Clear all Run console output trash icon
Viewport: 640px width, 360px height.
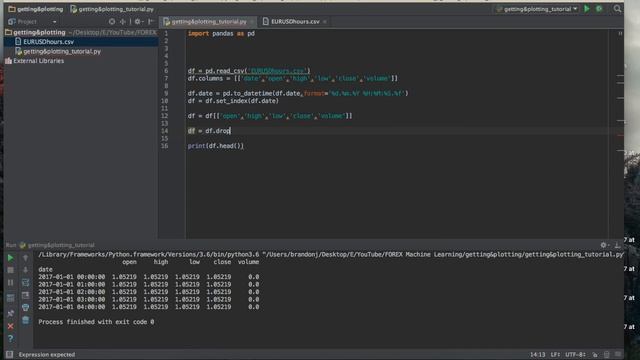point(25,320)
